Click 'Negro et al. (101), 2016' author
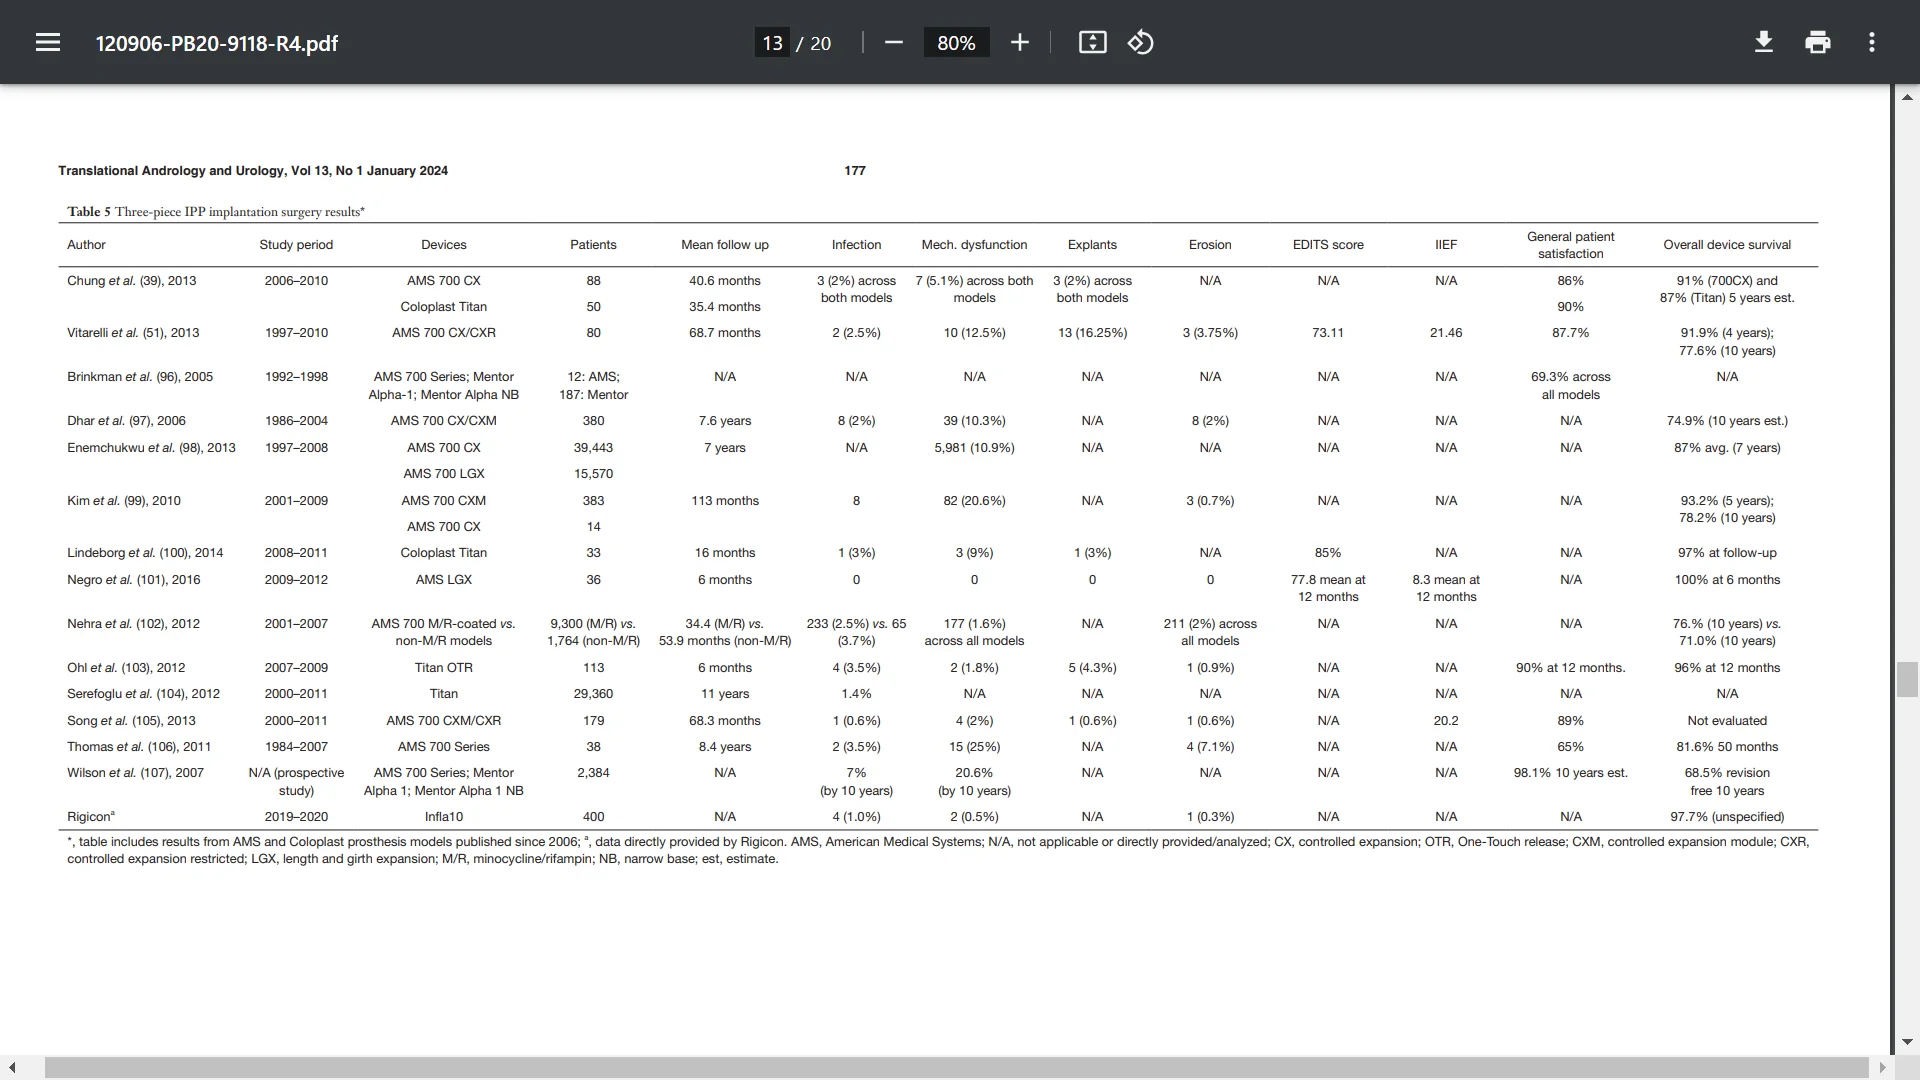This screenshot has height=1080, width=1920. 134,580
